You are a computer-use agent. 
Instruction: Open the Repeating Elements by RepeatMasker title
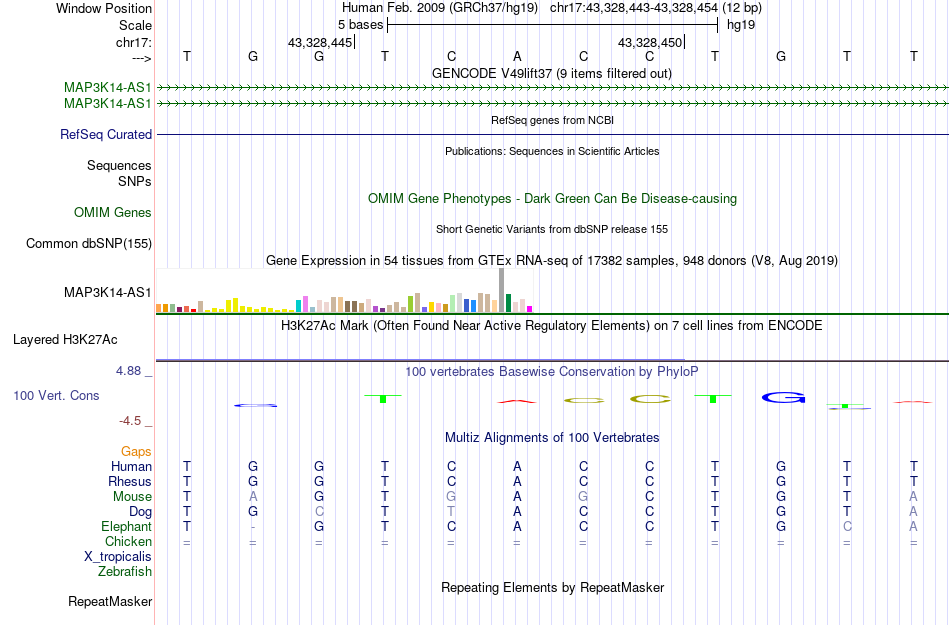click(552, 587)
